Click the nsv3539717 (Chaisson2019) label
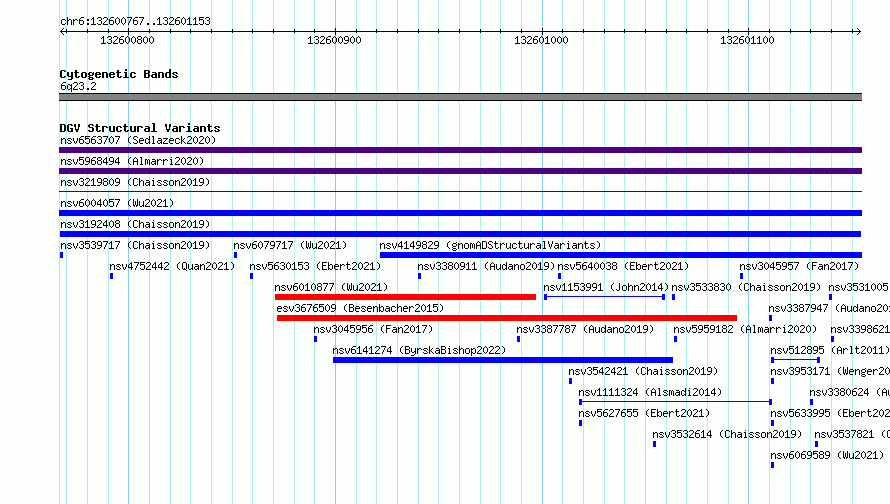The image size is (890, 504). (x=135, y=245)
